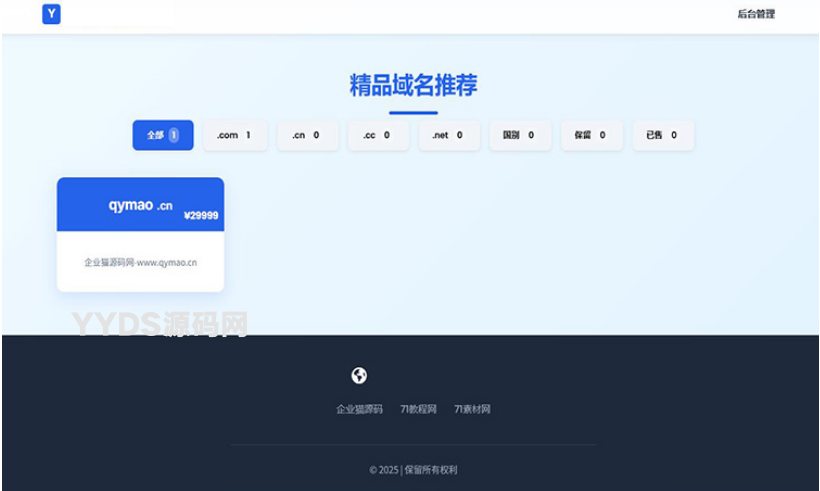Click the blue Y logo icon
Viewport: 820px width, 491px height.
click(x=51, y=14)
